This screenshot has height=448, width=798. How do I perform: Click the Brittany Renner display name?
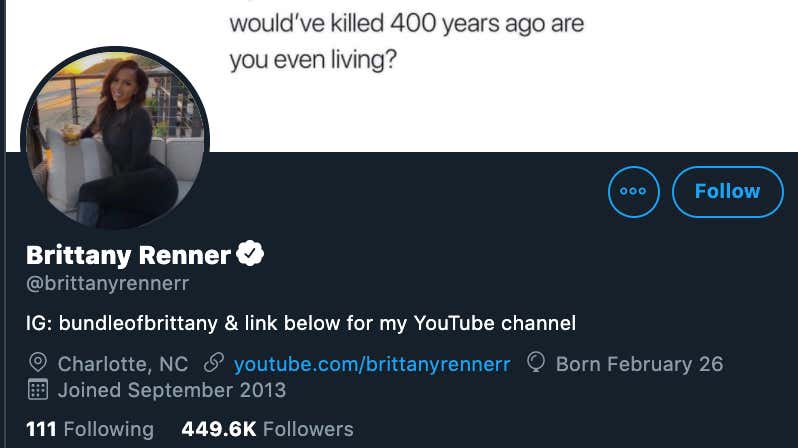pos(128,255)
